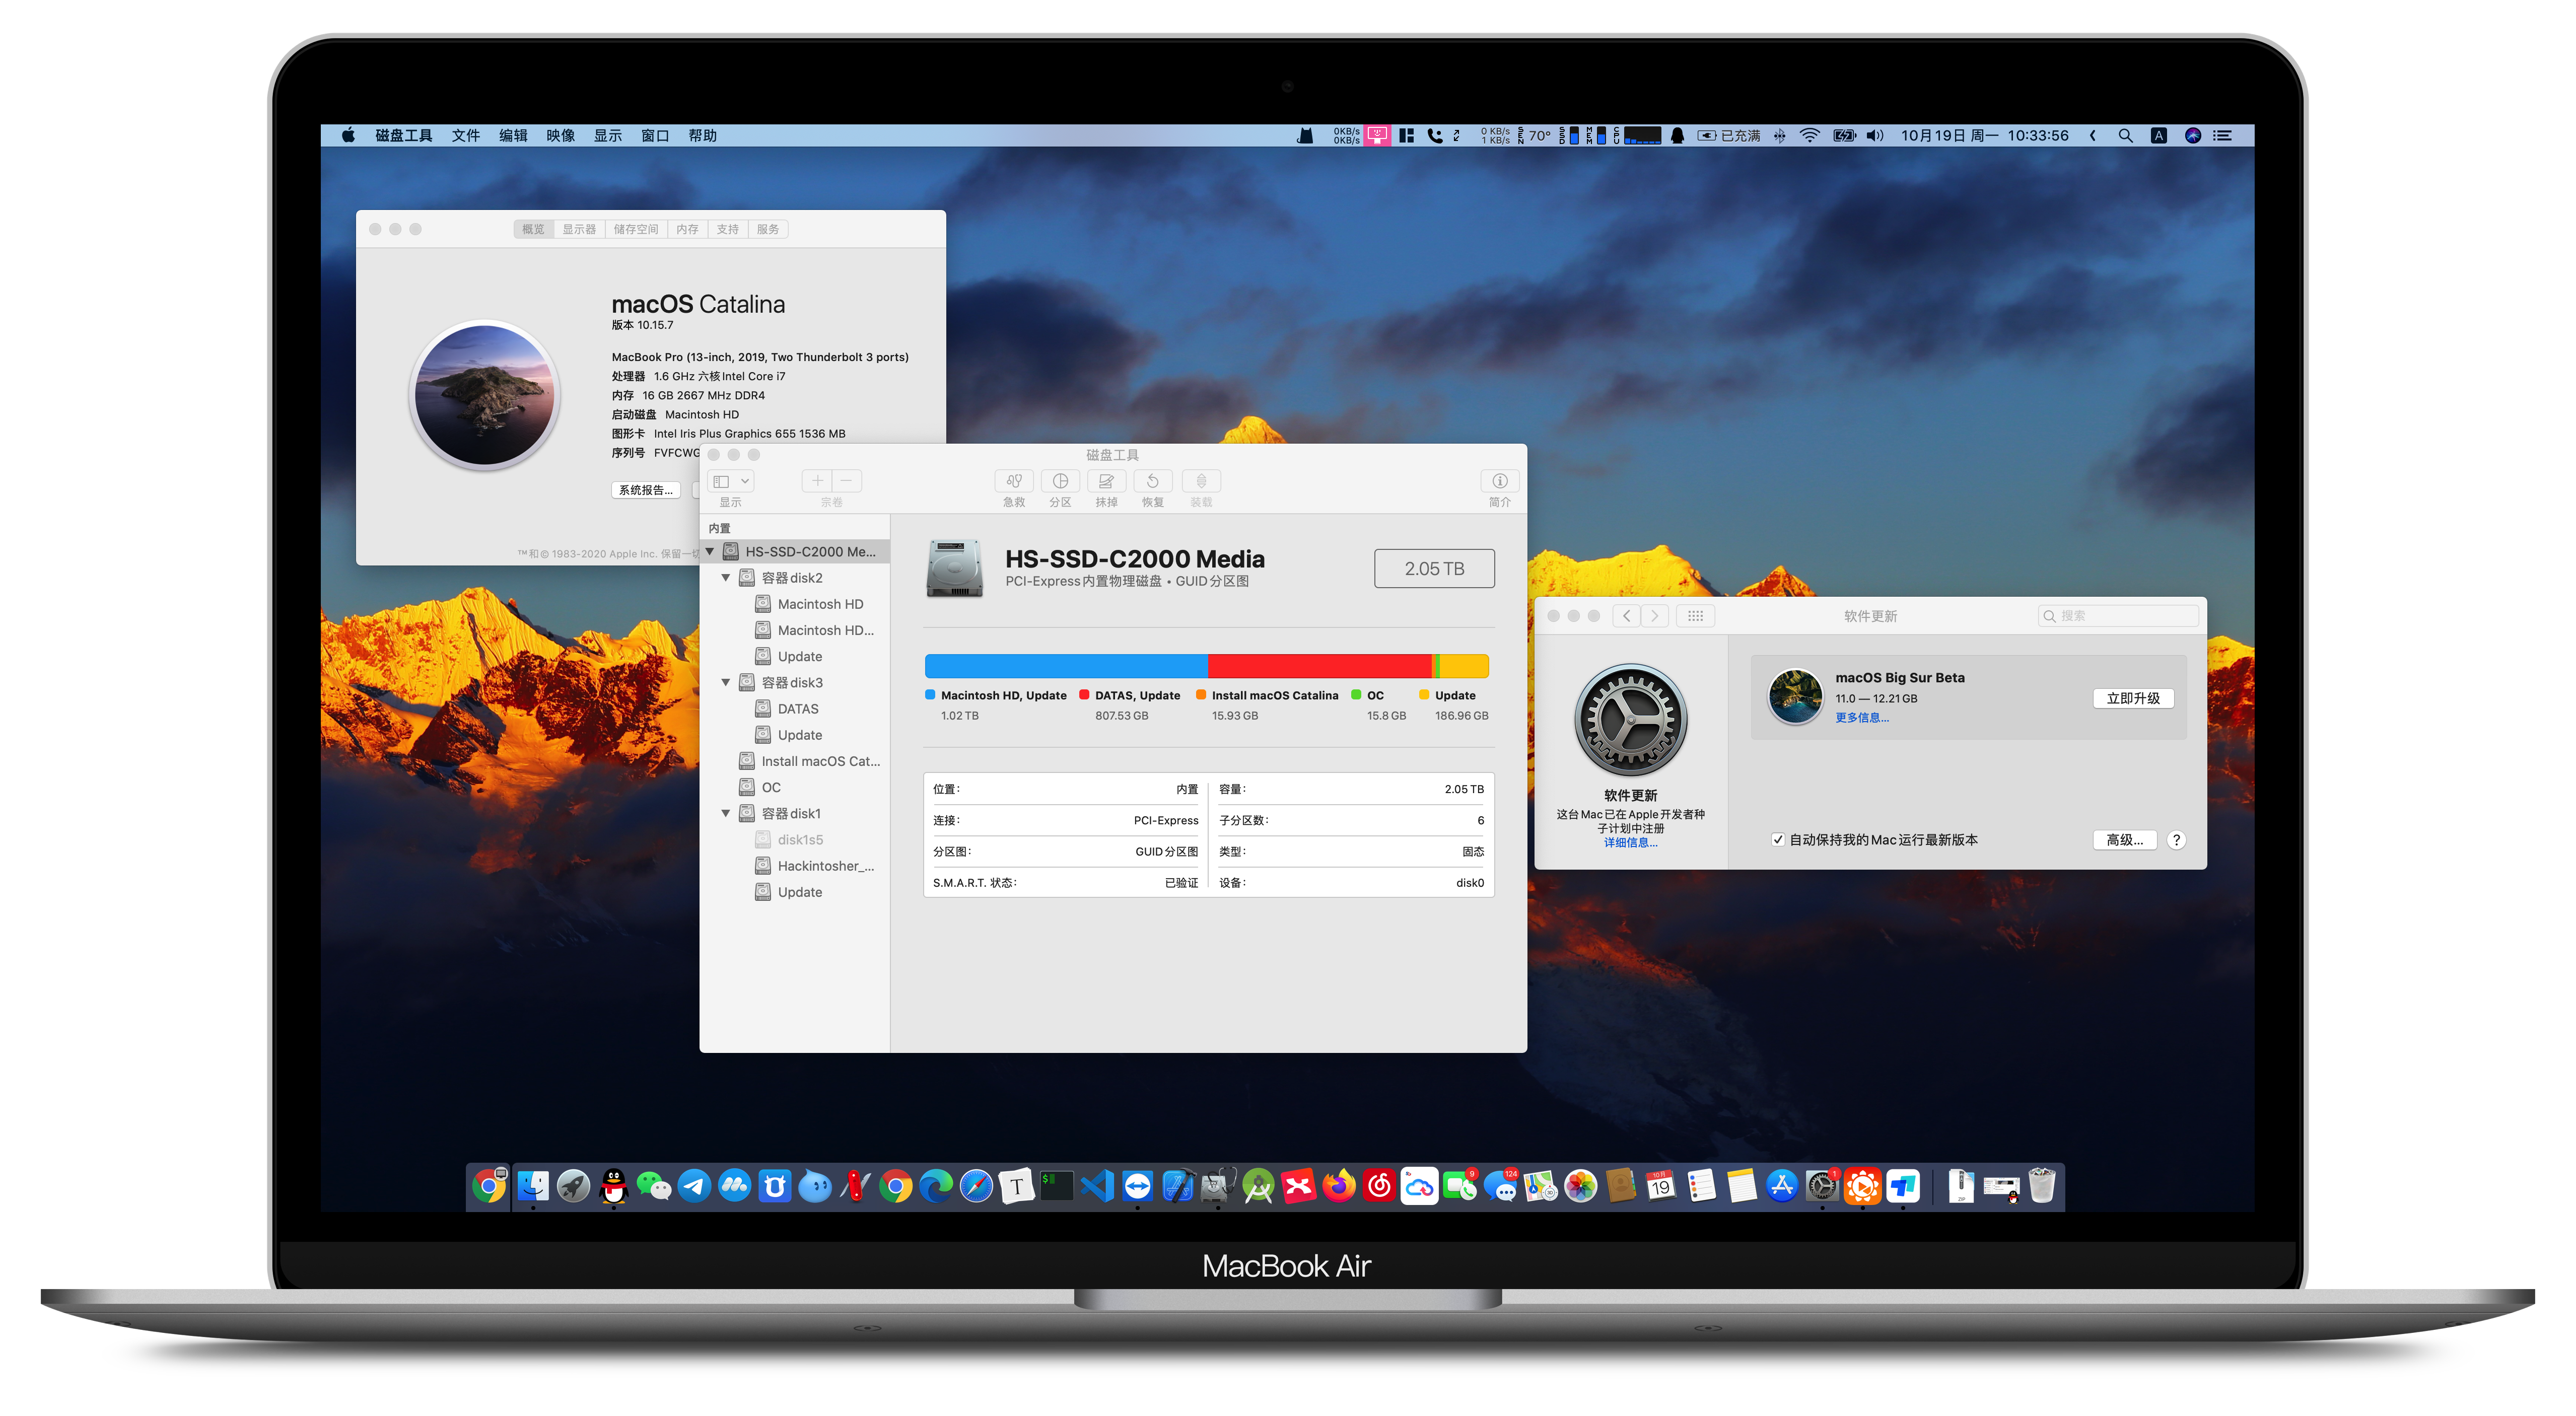Open the 显示 view dropdown in Disk Utility
This screenshot has width=2576, height=1416.
[731, 481]
